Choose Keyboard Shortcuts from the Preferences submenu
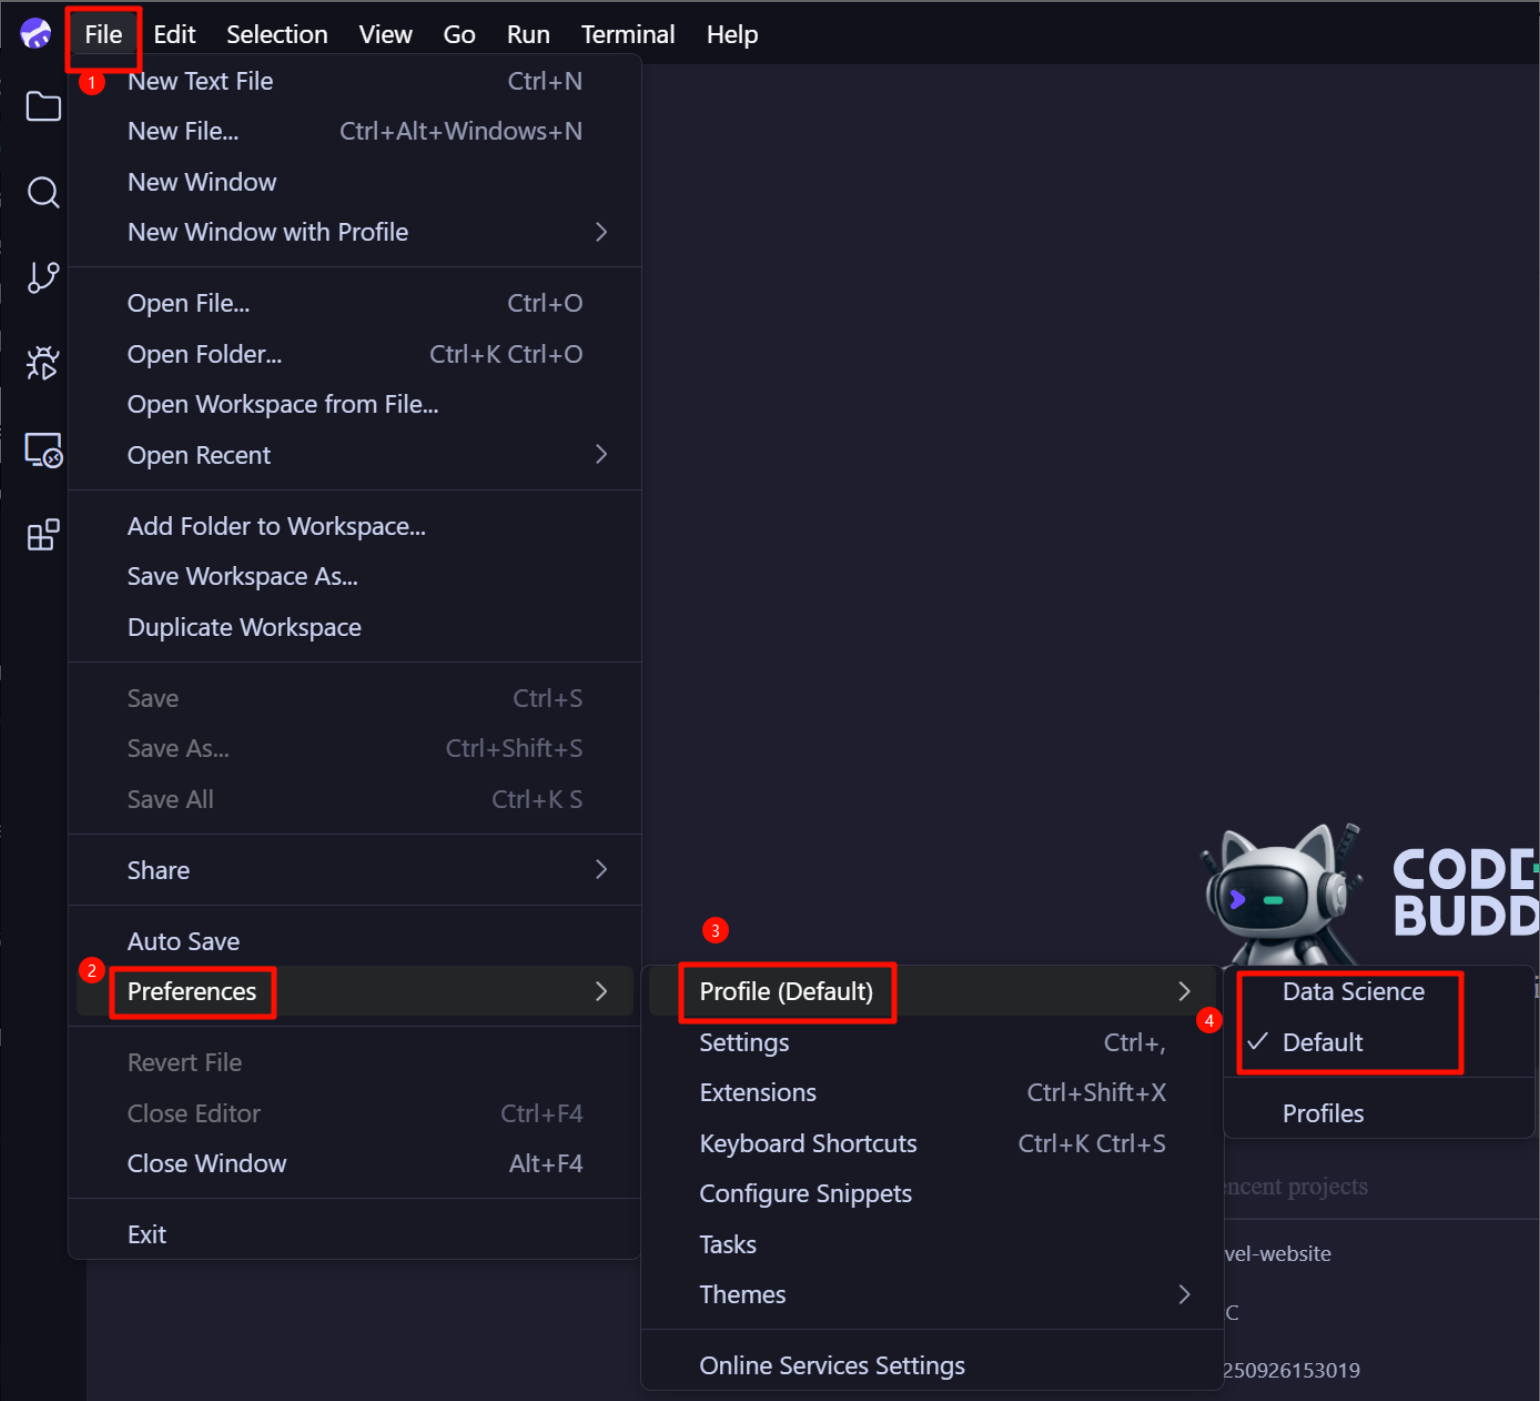Image resolution: width=1540 pixels, height=1401 pixels. (807, 1143)
